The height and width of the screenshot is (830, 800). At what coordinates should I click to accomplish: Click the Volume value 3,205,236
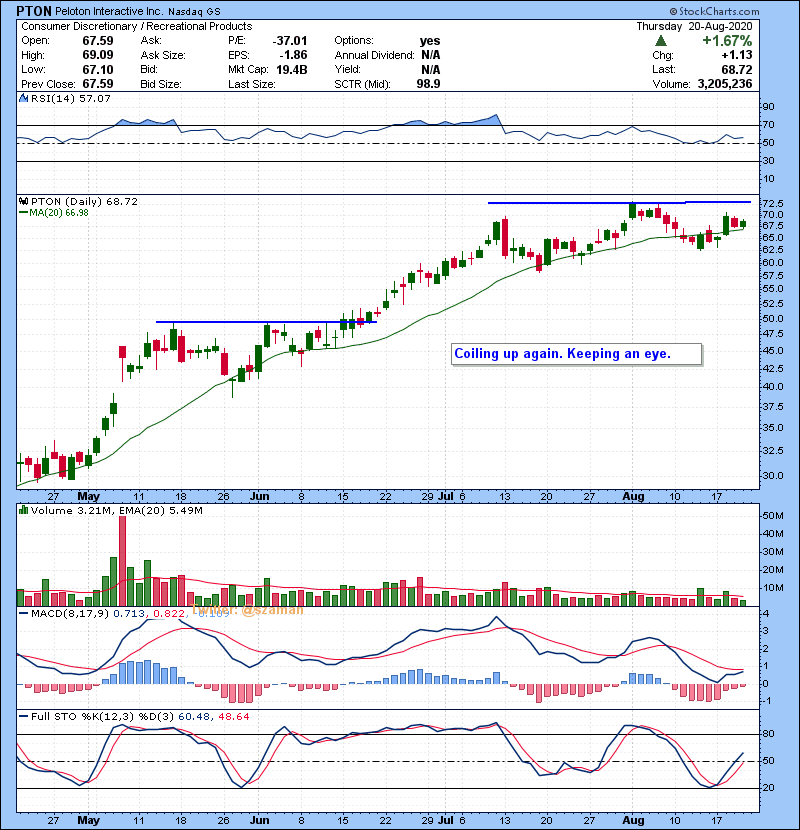coord(725,84)
